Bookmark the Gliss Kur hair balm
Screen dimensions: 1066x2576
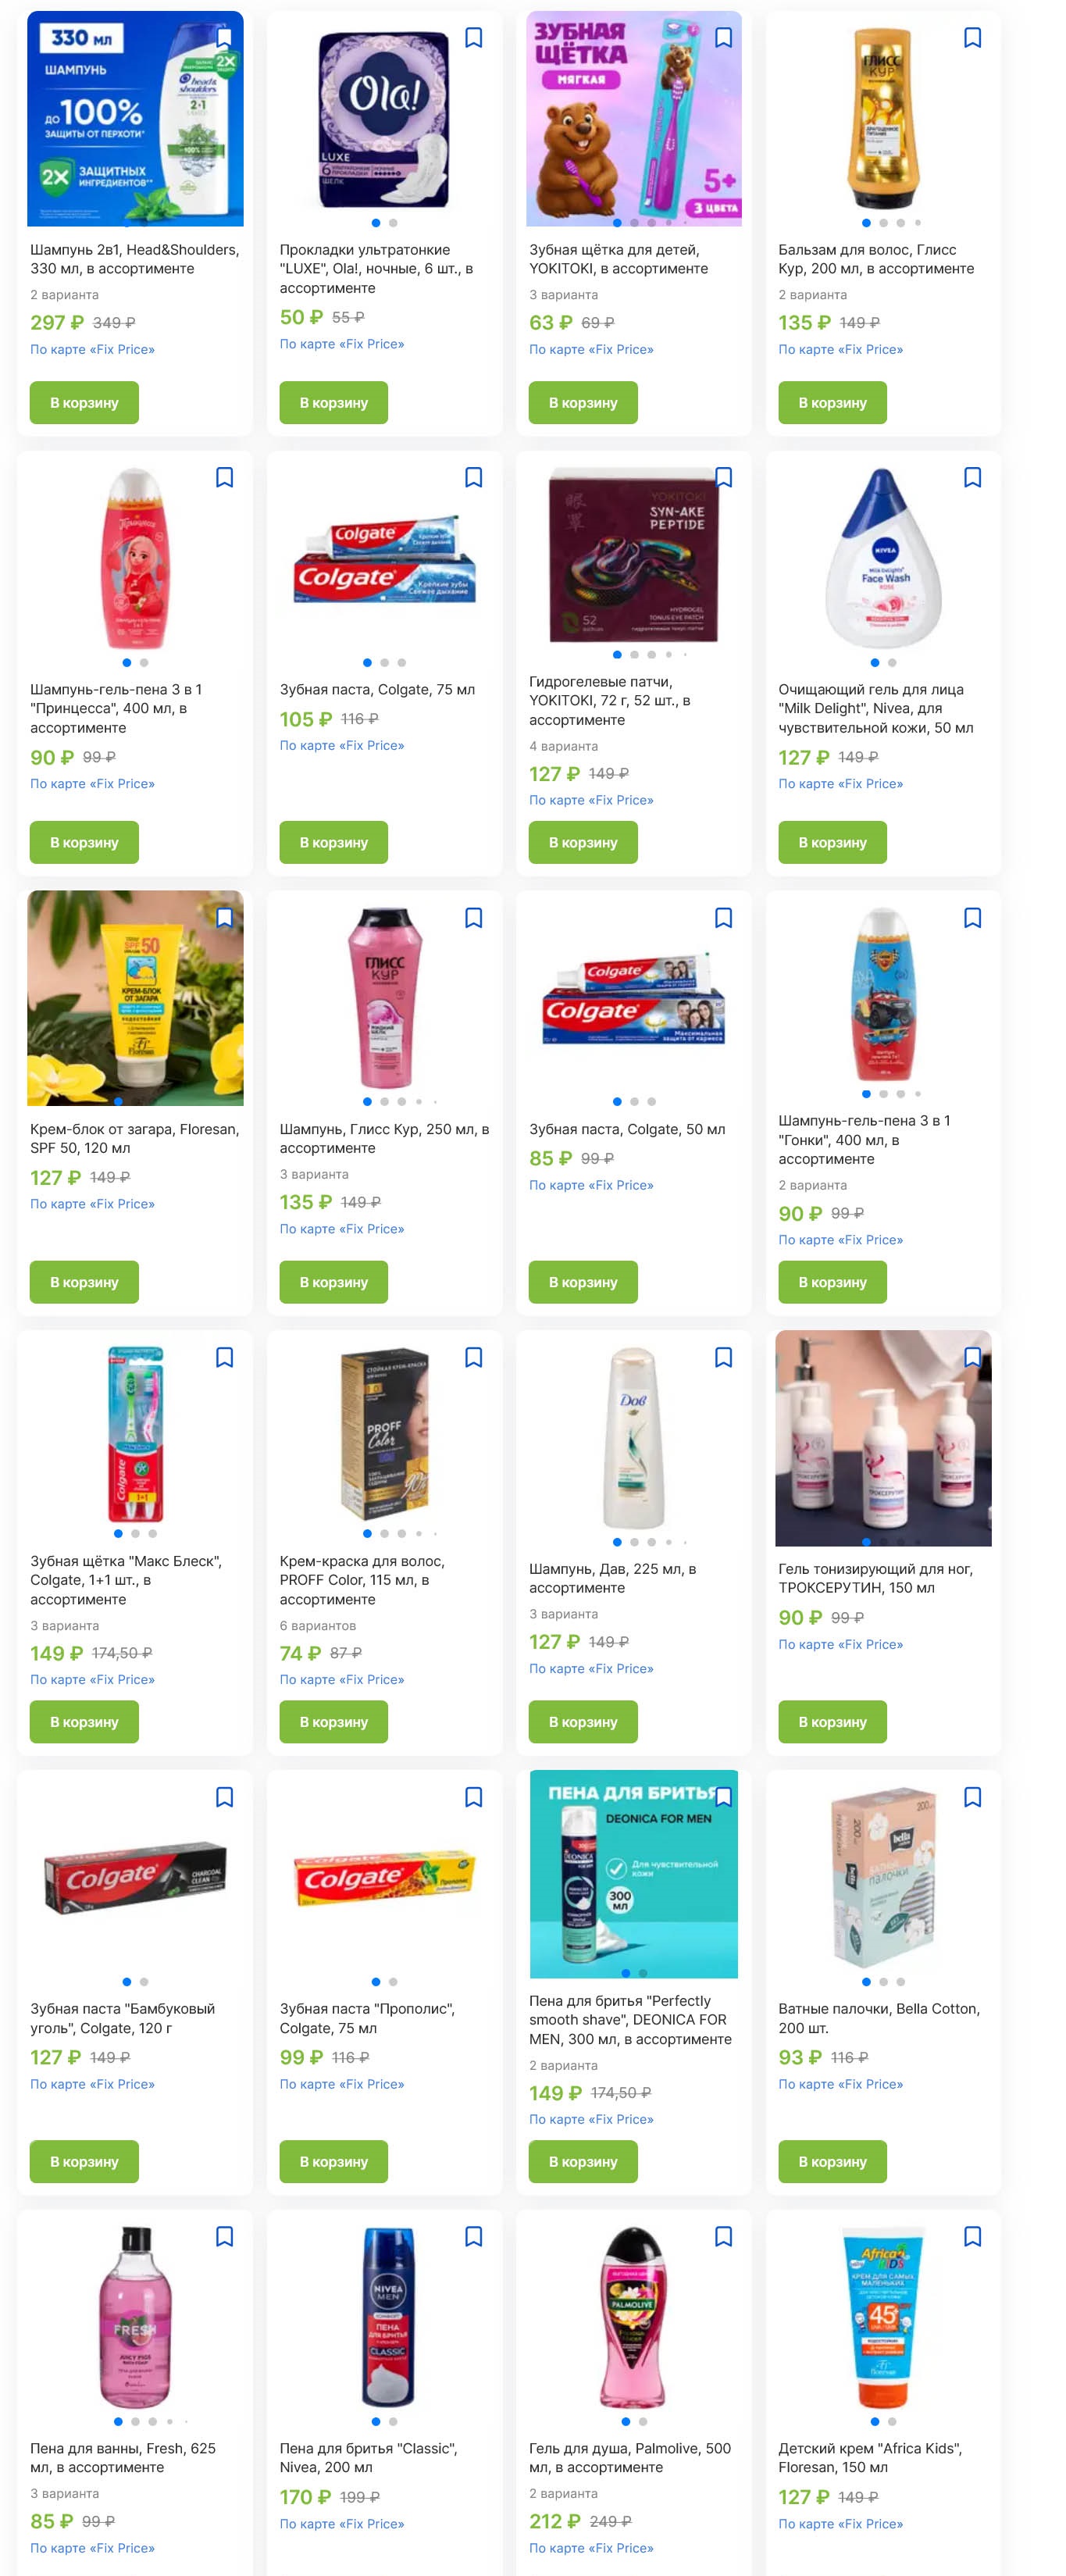(x=972, y=38)
